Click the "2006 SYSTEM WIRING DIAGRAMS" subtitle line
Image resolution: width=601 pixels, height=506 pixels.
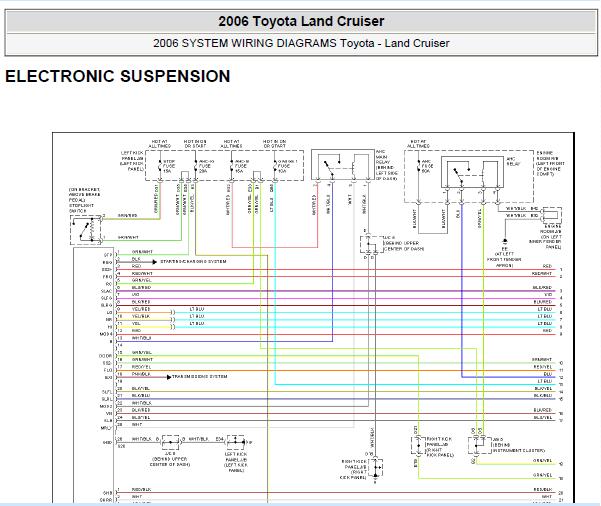(x=301, y=43)
